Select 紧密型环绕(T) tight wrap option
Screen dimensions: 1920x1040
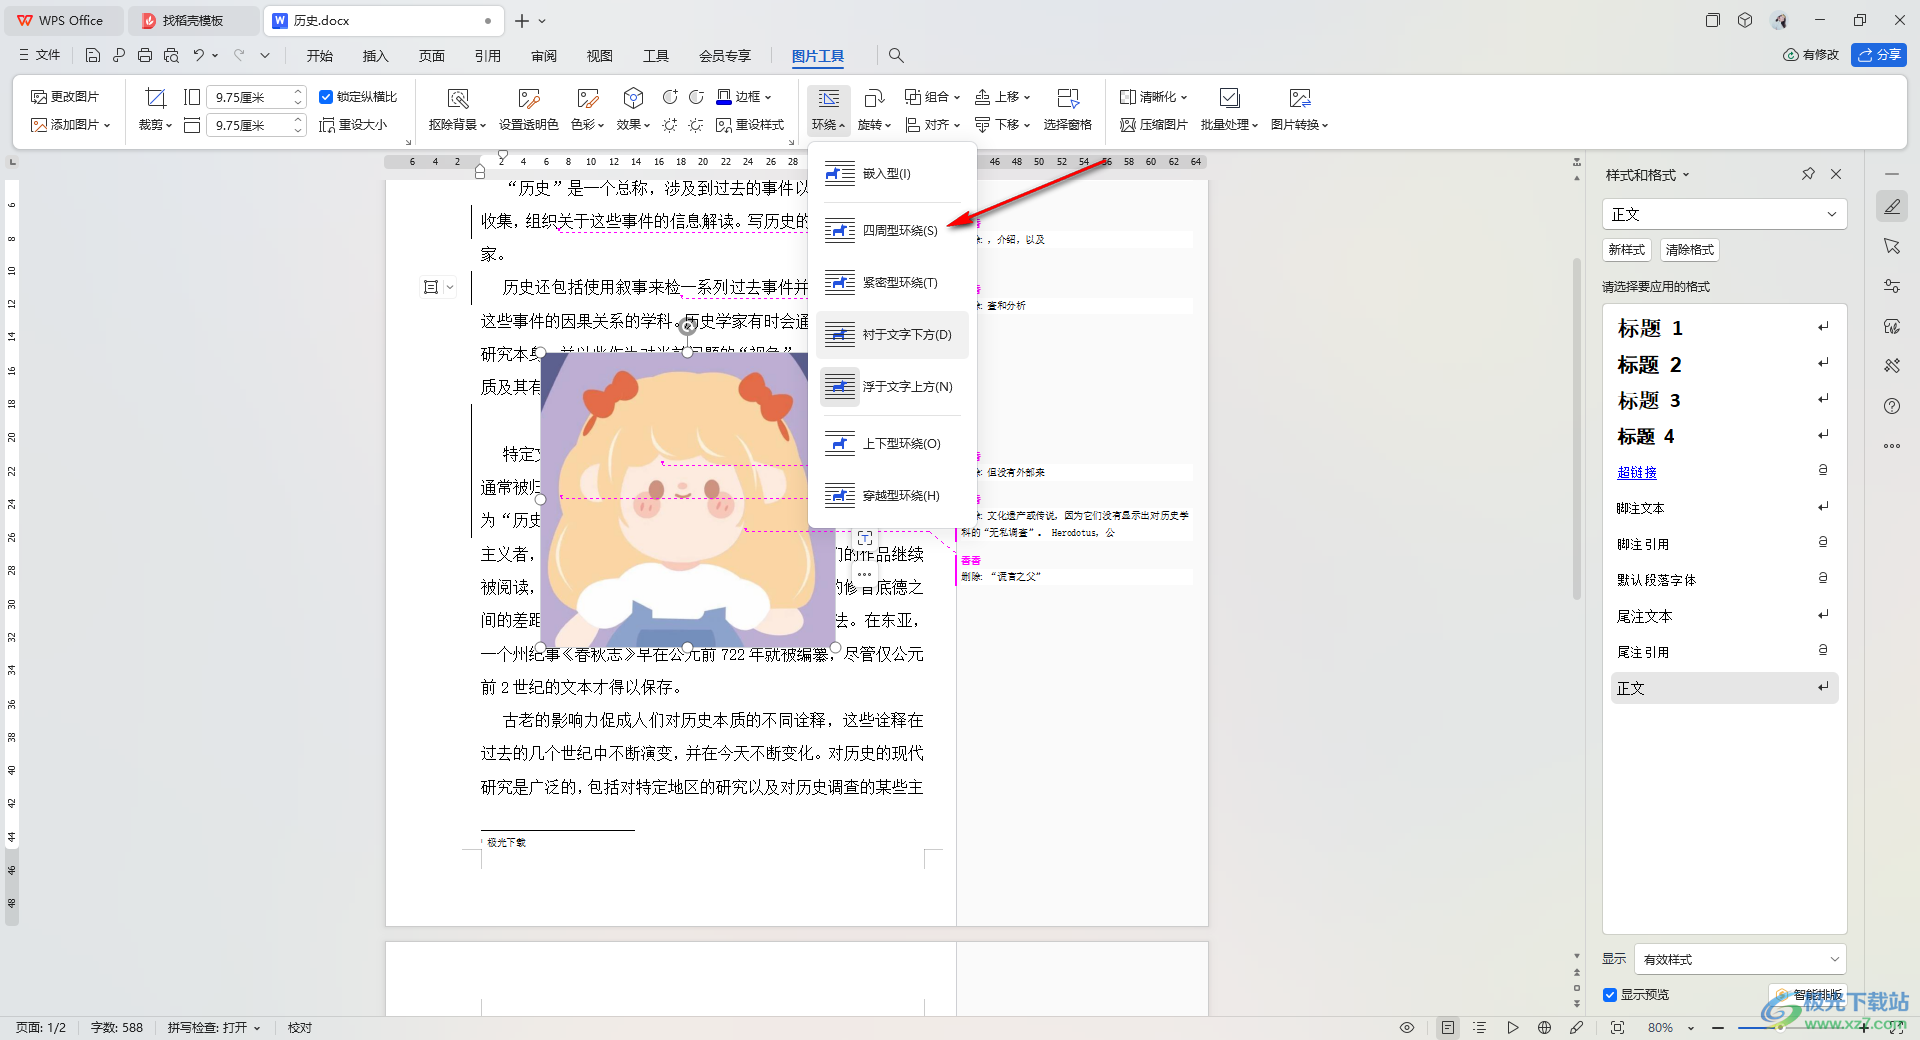(892, 283)
